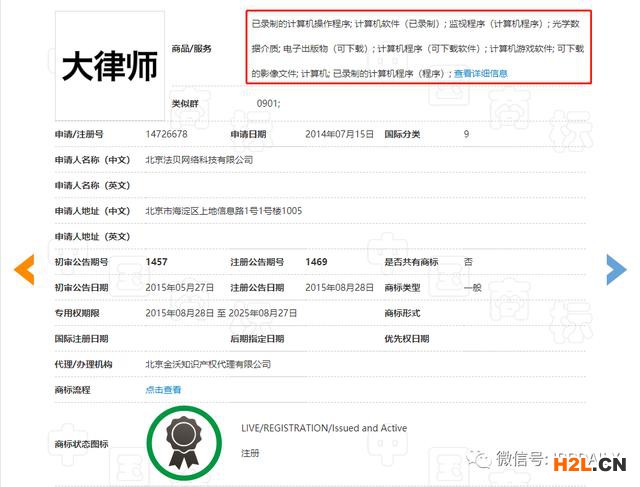Open the 查看详细信息 link
Image resolution: width=640 pixels, height=487 pixels.
pos(480,73)
